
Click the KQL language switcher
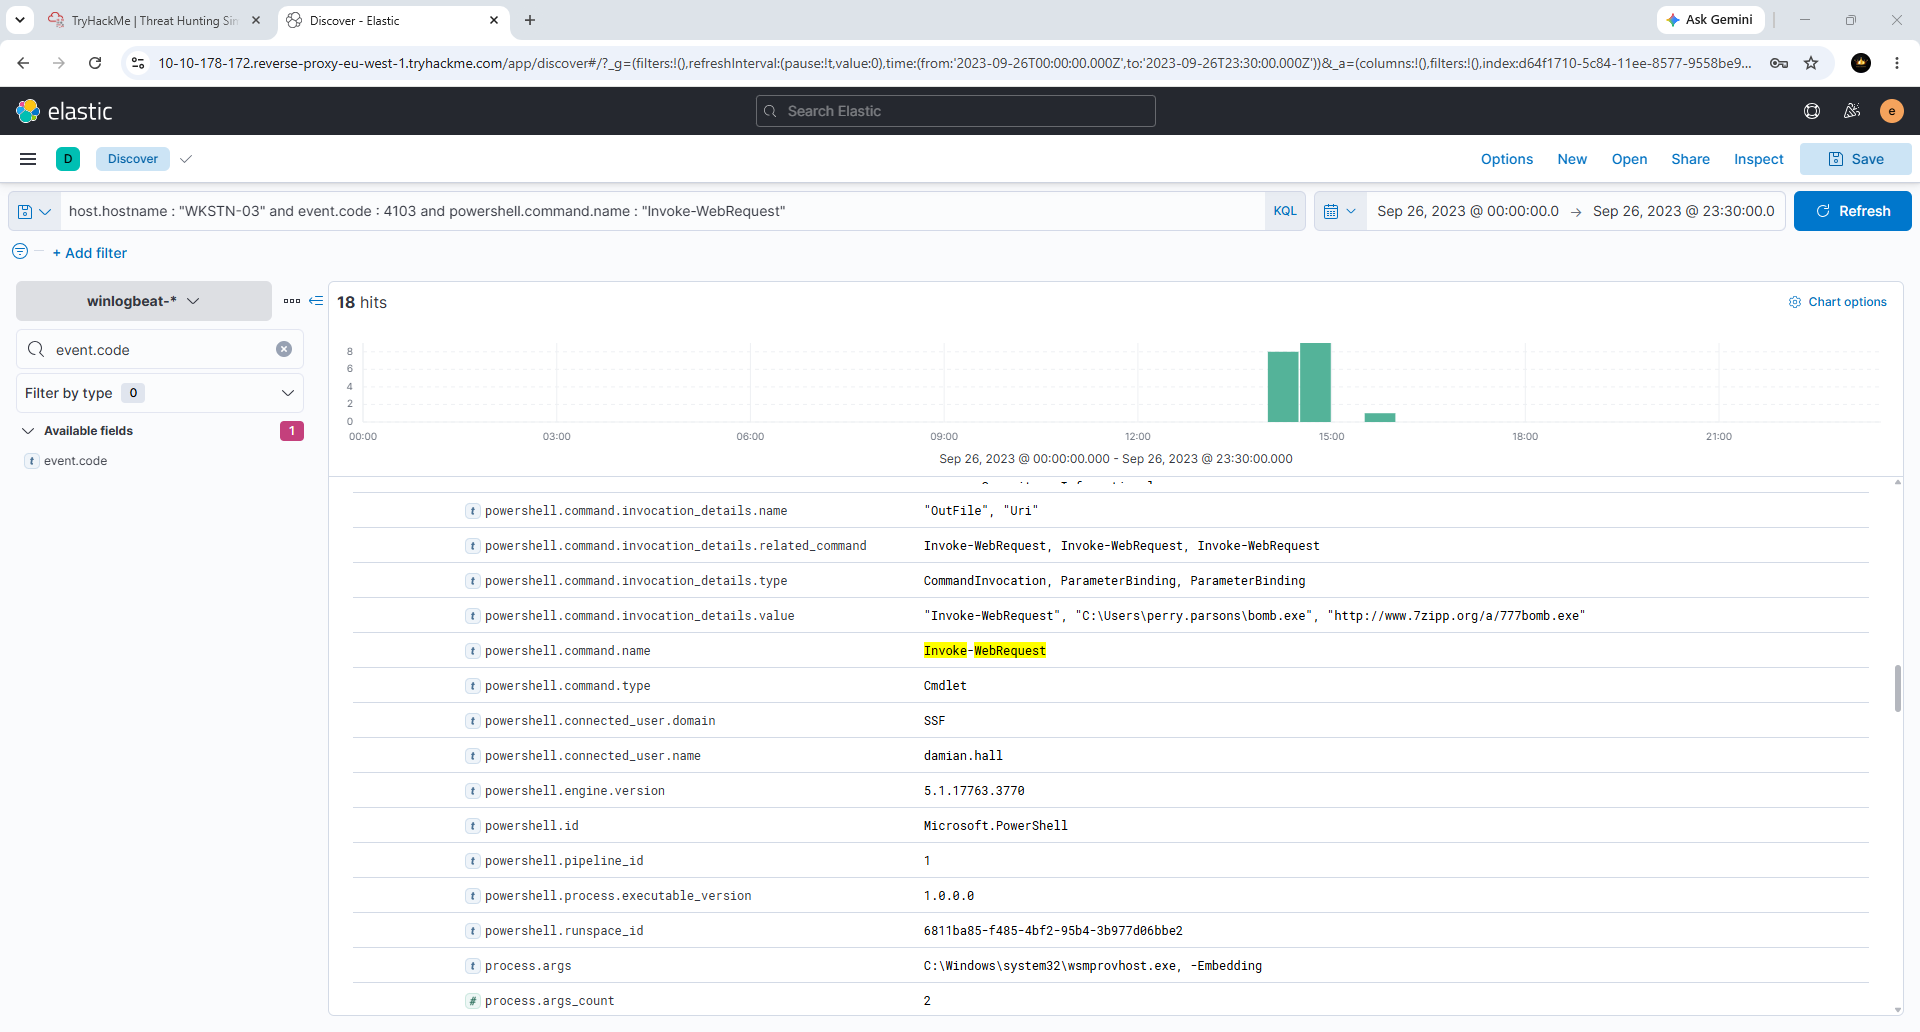tap(1285, 211)
